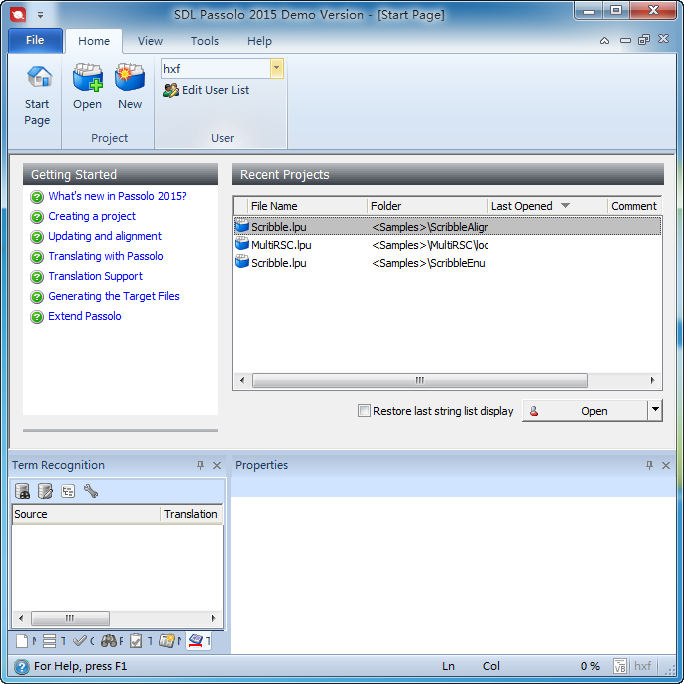Click the Translation column header
Screen dimensions: 684x684
(191, 514)
